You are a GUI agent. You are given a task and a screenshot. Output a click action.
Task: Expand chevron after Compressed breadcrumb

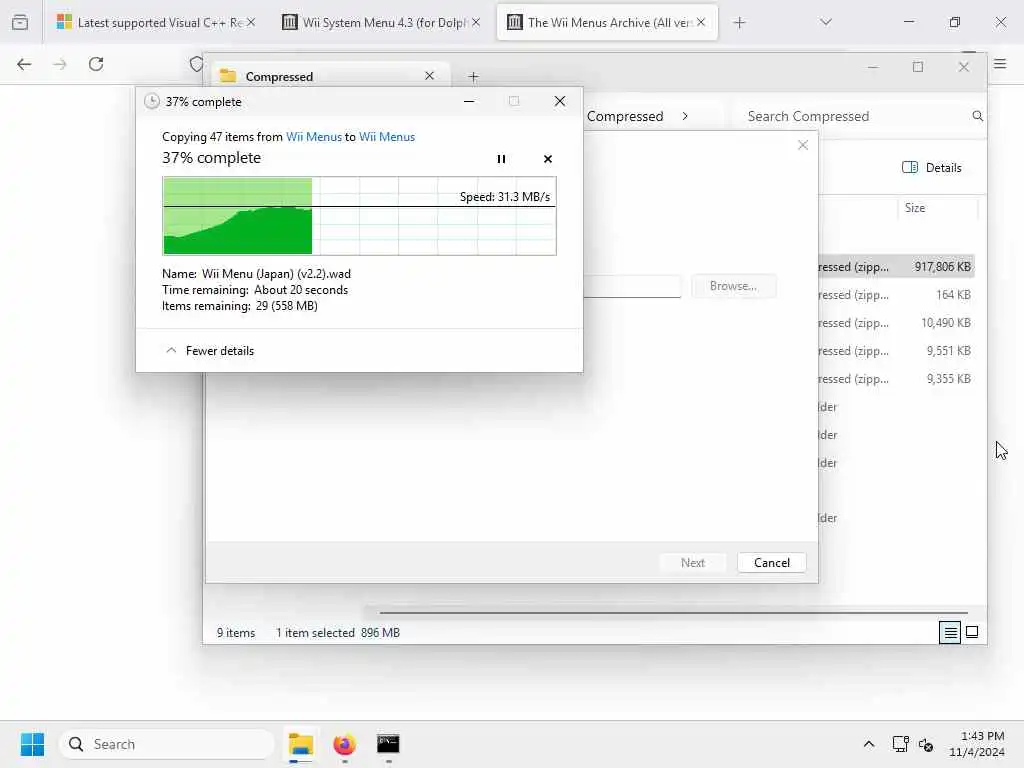pyautogui.click(x=684, y=116)
